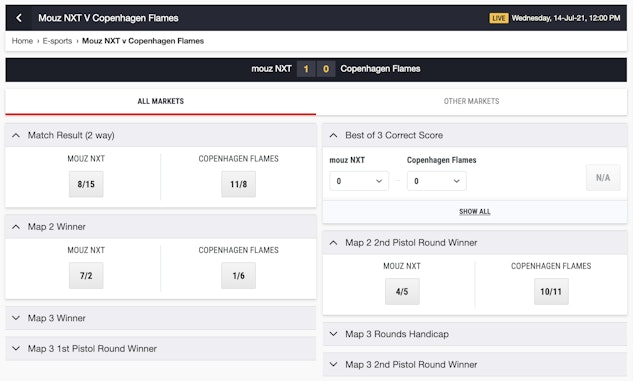Select the All Markets tab
Image resolution: width=633 pixels, height=381 pixels.
(x=161, y=101)
